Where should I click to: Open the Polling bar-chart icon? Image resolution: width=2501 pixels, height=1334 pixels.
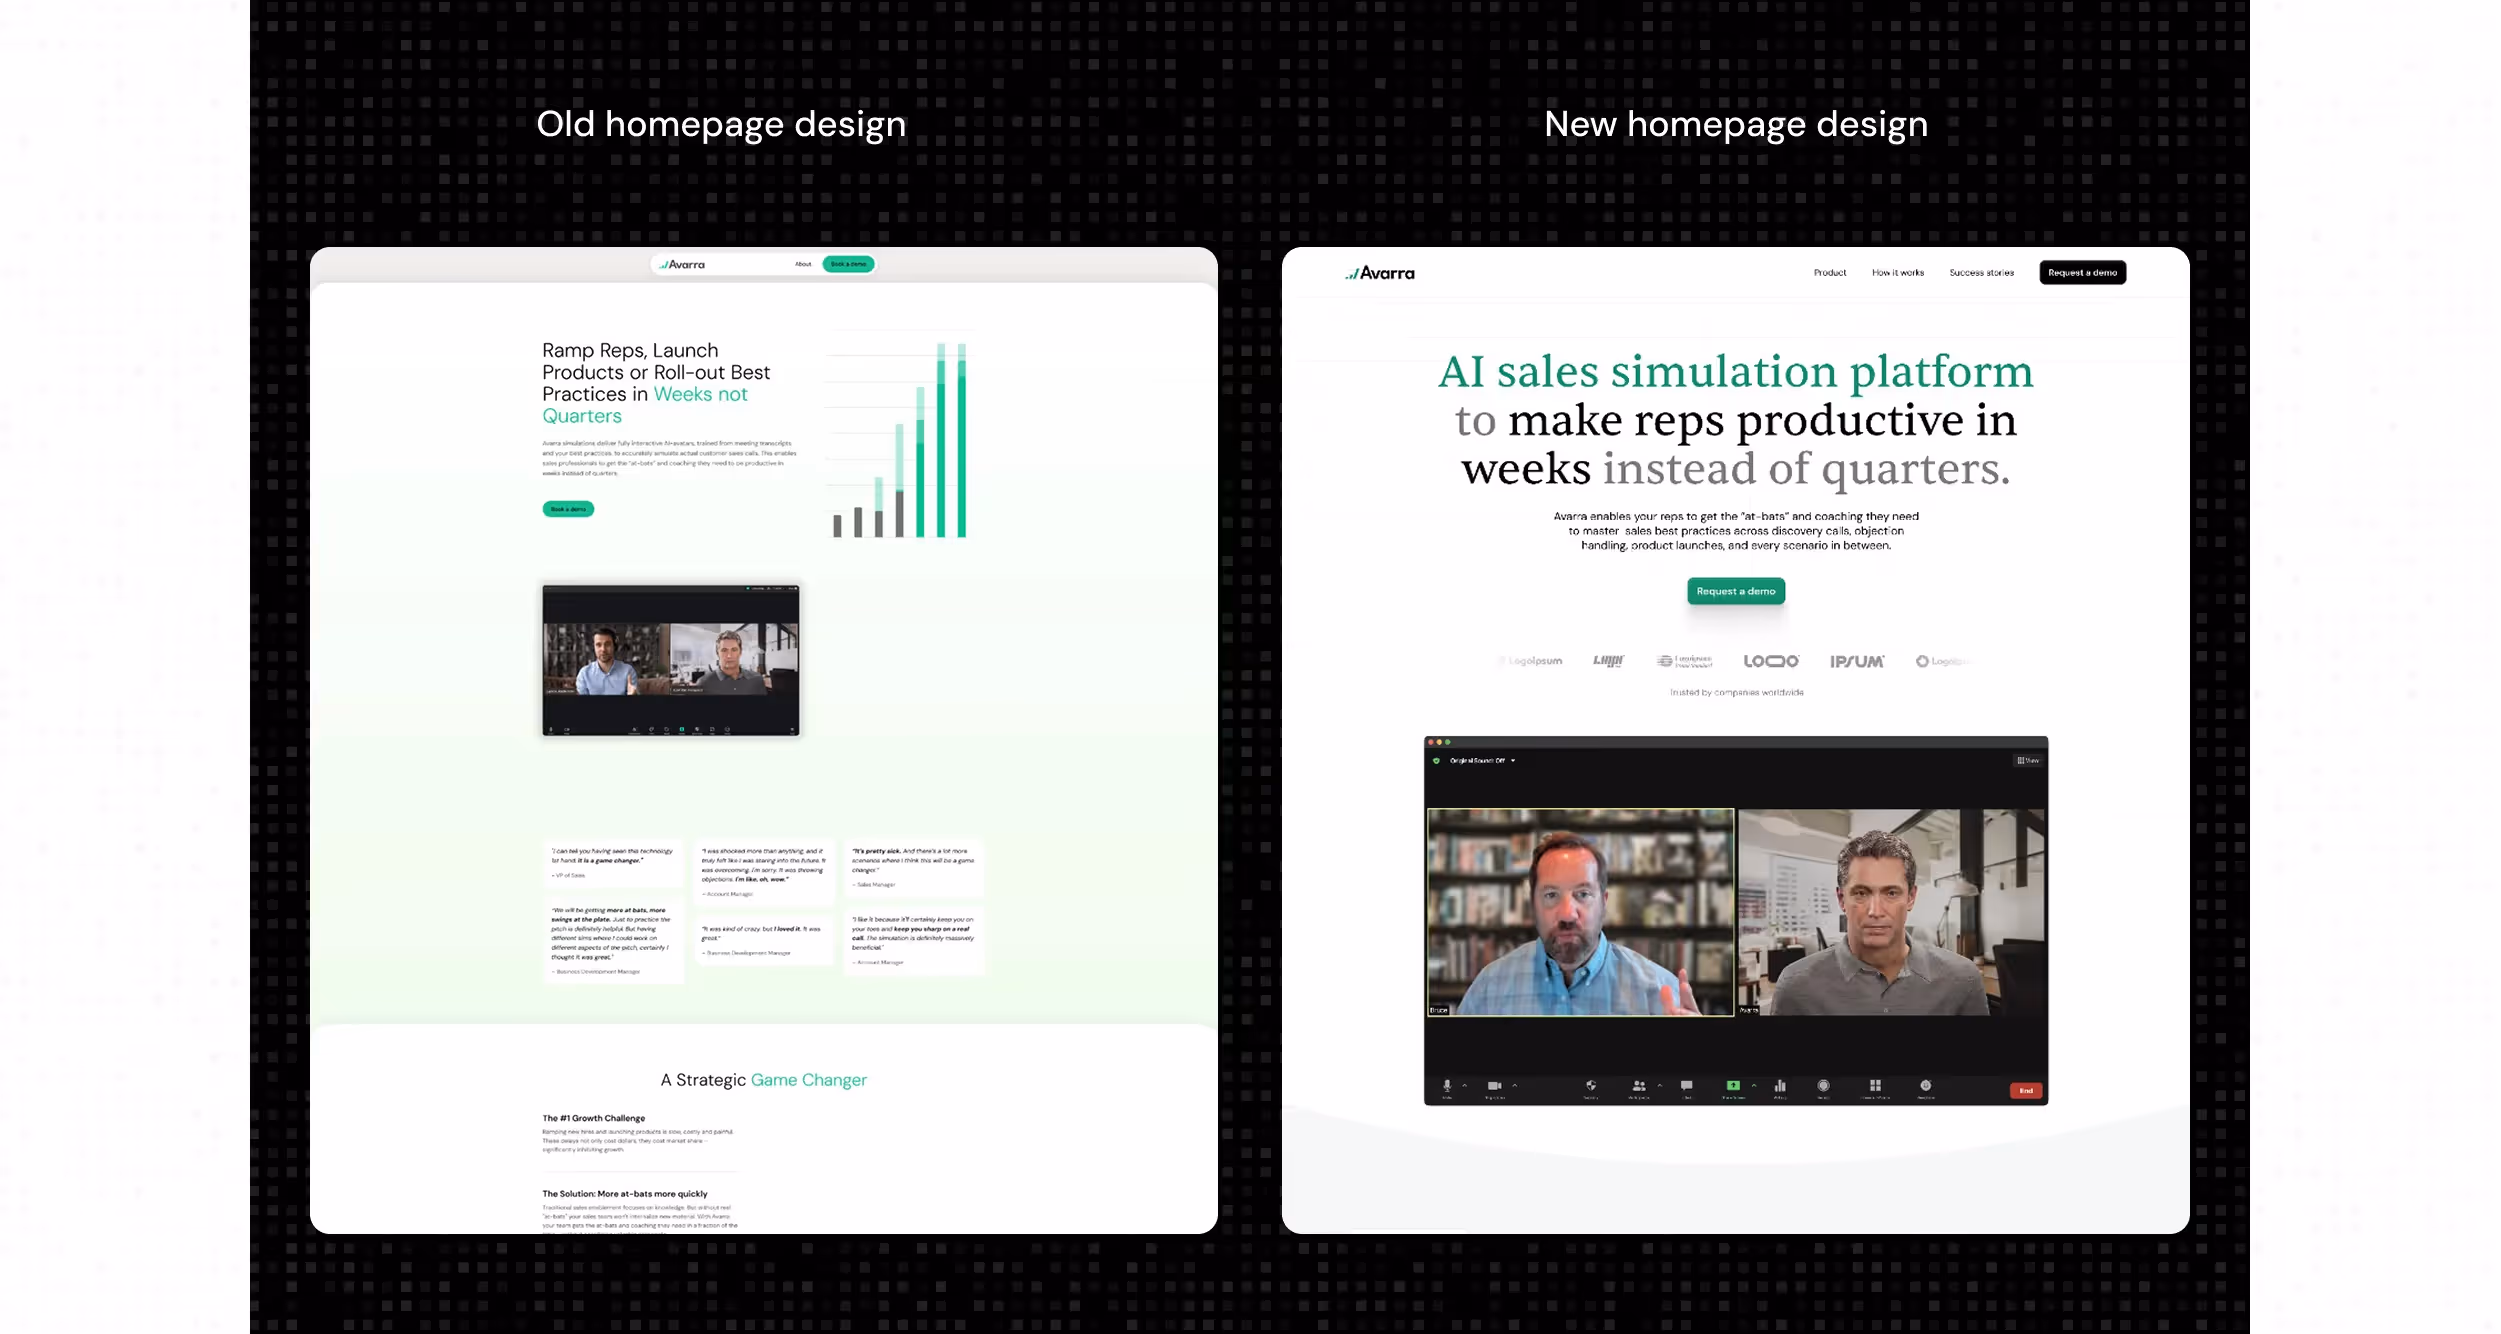[1780, 1086]
